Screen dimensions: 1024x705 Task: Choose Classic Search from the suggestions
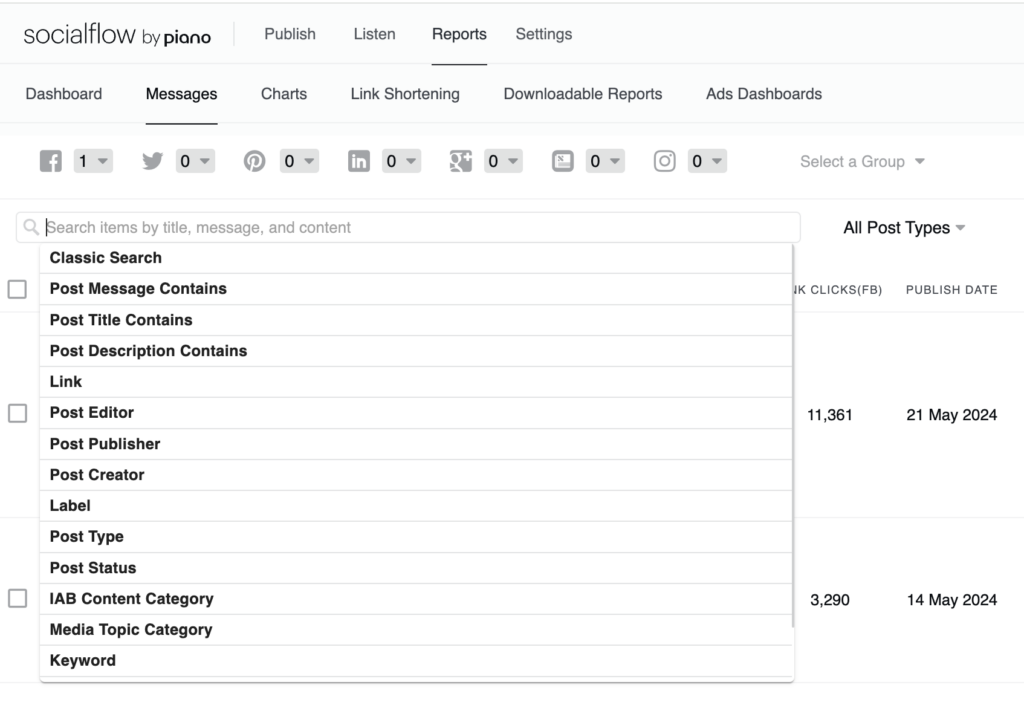click(416, 258)
